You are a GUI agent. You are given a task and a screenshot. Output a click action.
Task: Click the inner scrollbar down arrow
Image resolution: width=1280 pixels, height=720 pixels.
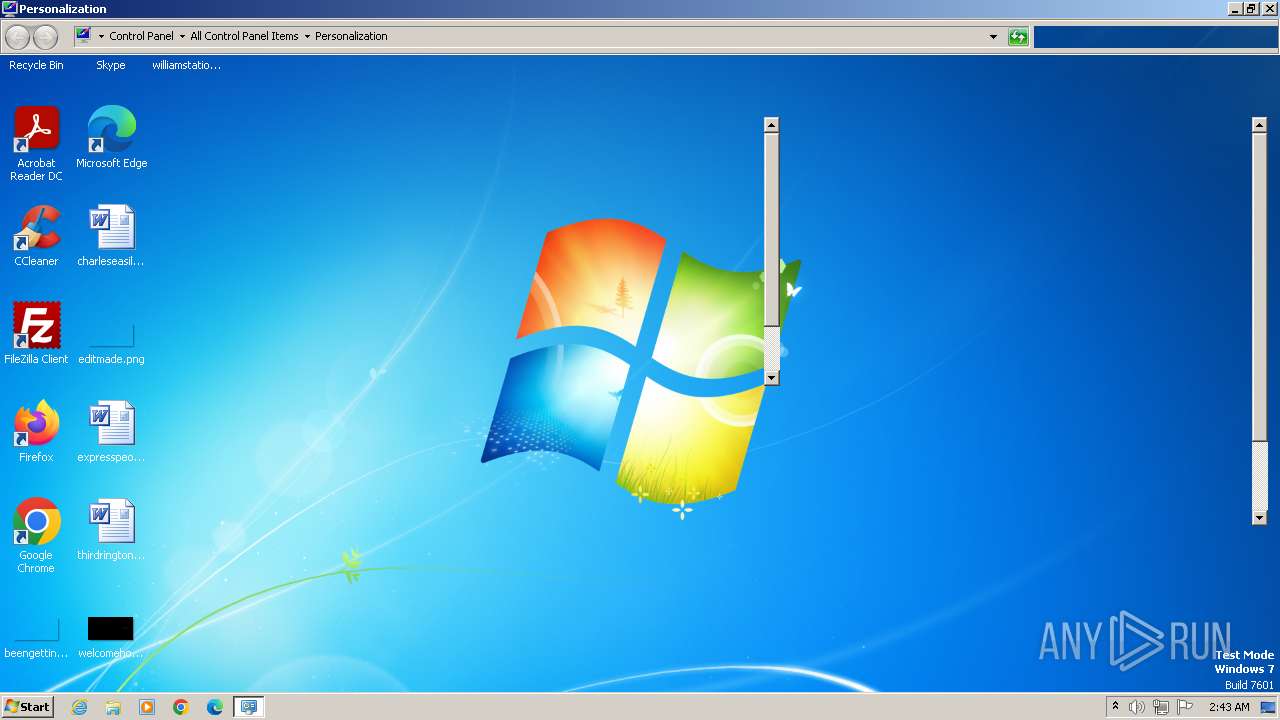[771, 377]
